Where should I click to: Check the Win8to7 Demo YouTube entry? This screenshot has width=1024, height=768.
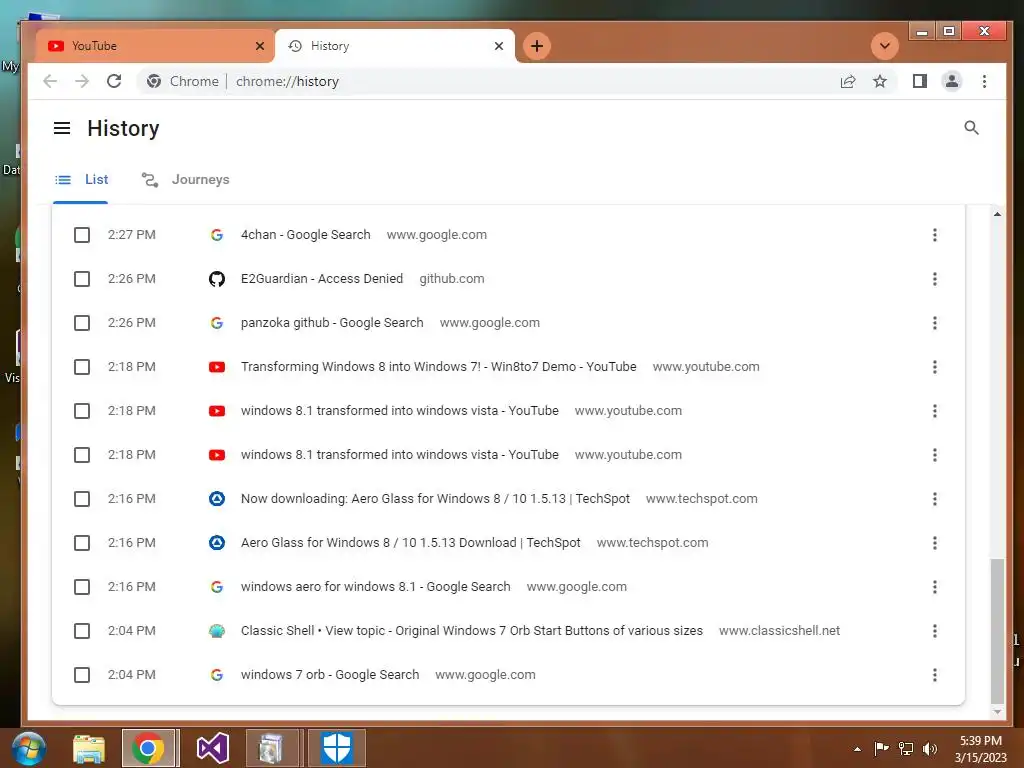(x=82, y=367)
